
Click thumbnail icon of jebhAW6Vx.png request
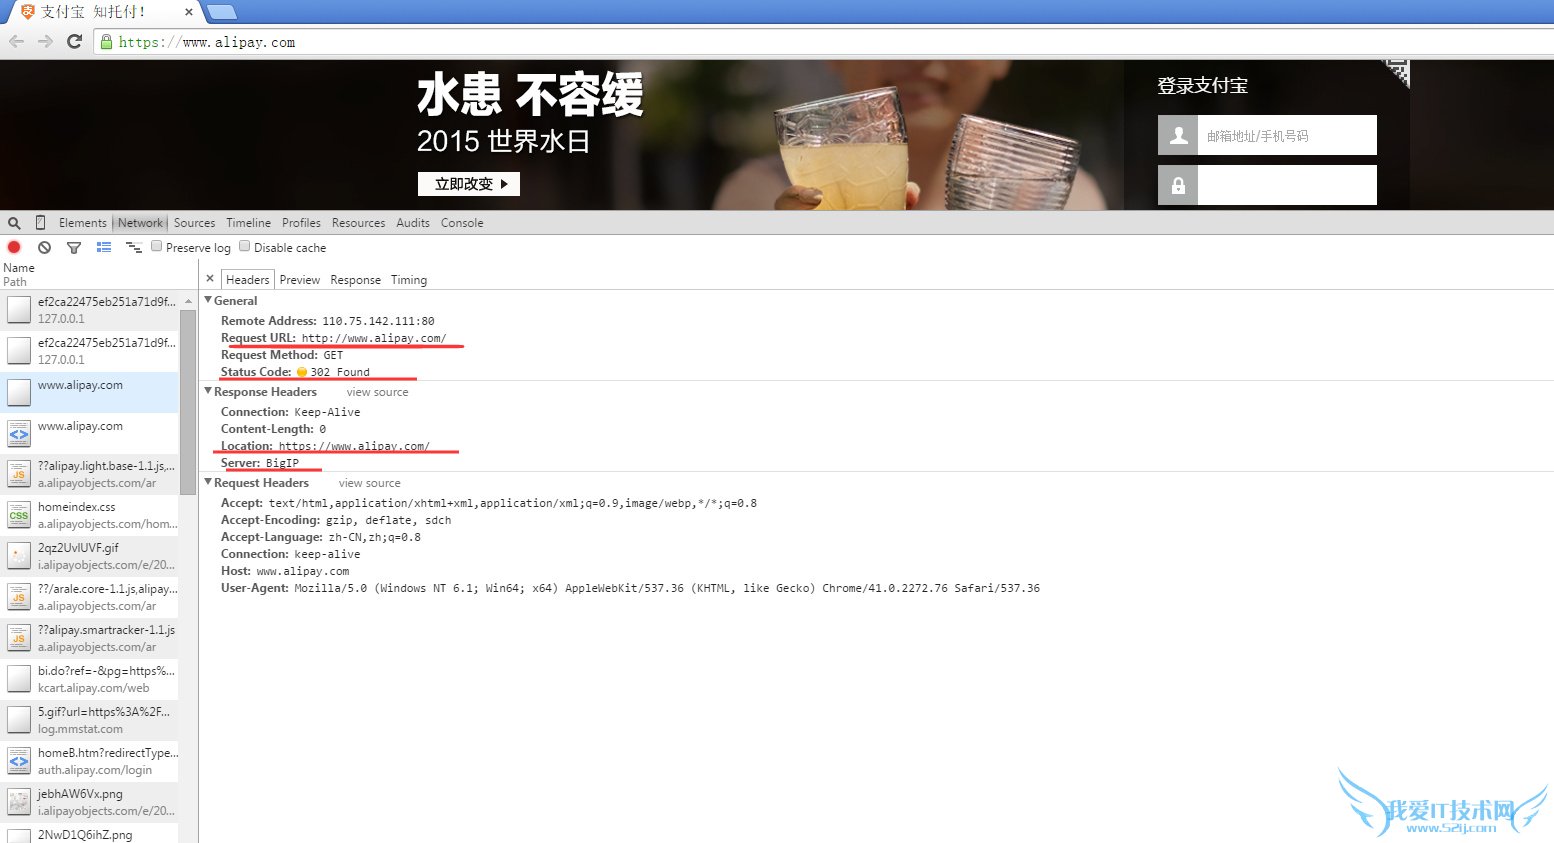(x=19, y=802)
